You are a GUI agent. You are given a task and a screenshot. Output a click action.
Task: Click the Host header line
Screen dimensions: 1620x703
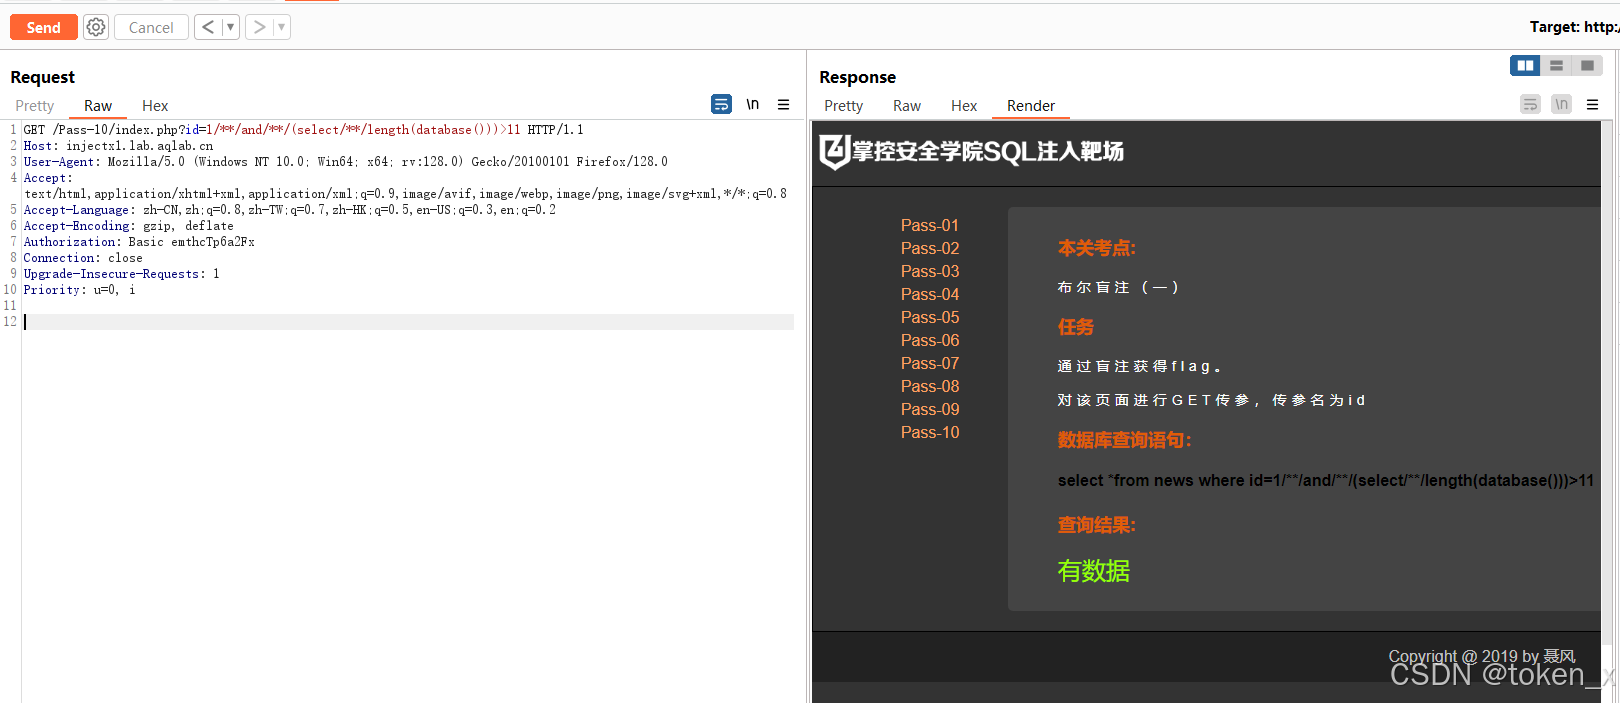tap(118, 146)
